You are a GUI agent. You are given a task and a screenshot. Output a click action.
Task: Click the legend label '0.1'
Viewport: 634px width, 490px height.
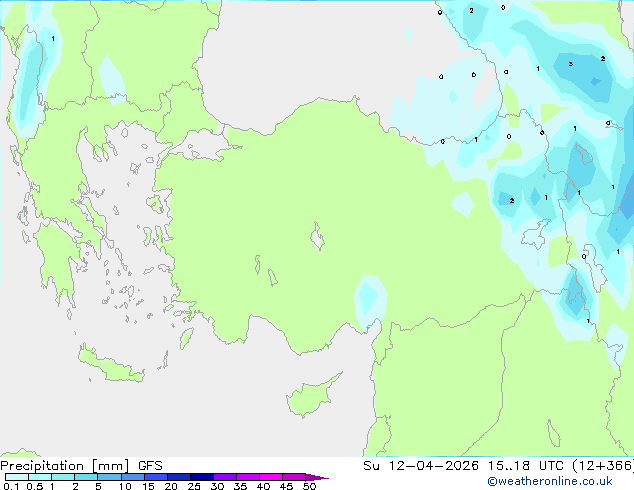coord(11,486)
